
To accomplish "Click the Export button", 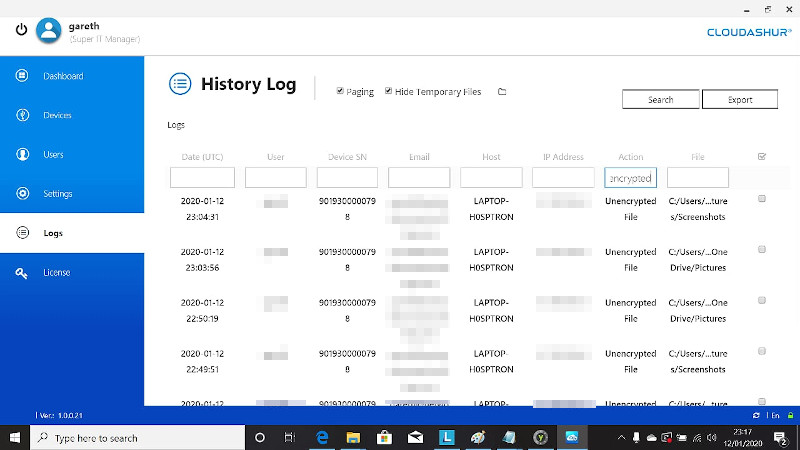I will tap(740, 99).
